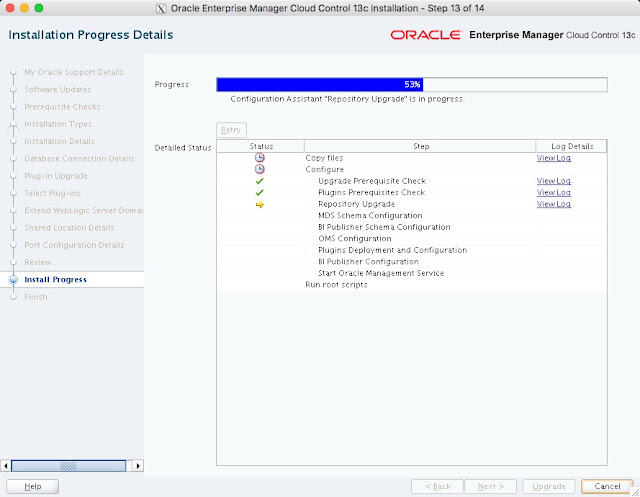The height and width of the screenshot is (497, 640).
Task: Click the Repository Upgrade row text
Action: point(356,204)
